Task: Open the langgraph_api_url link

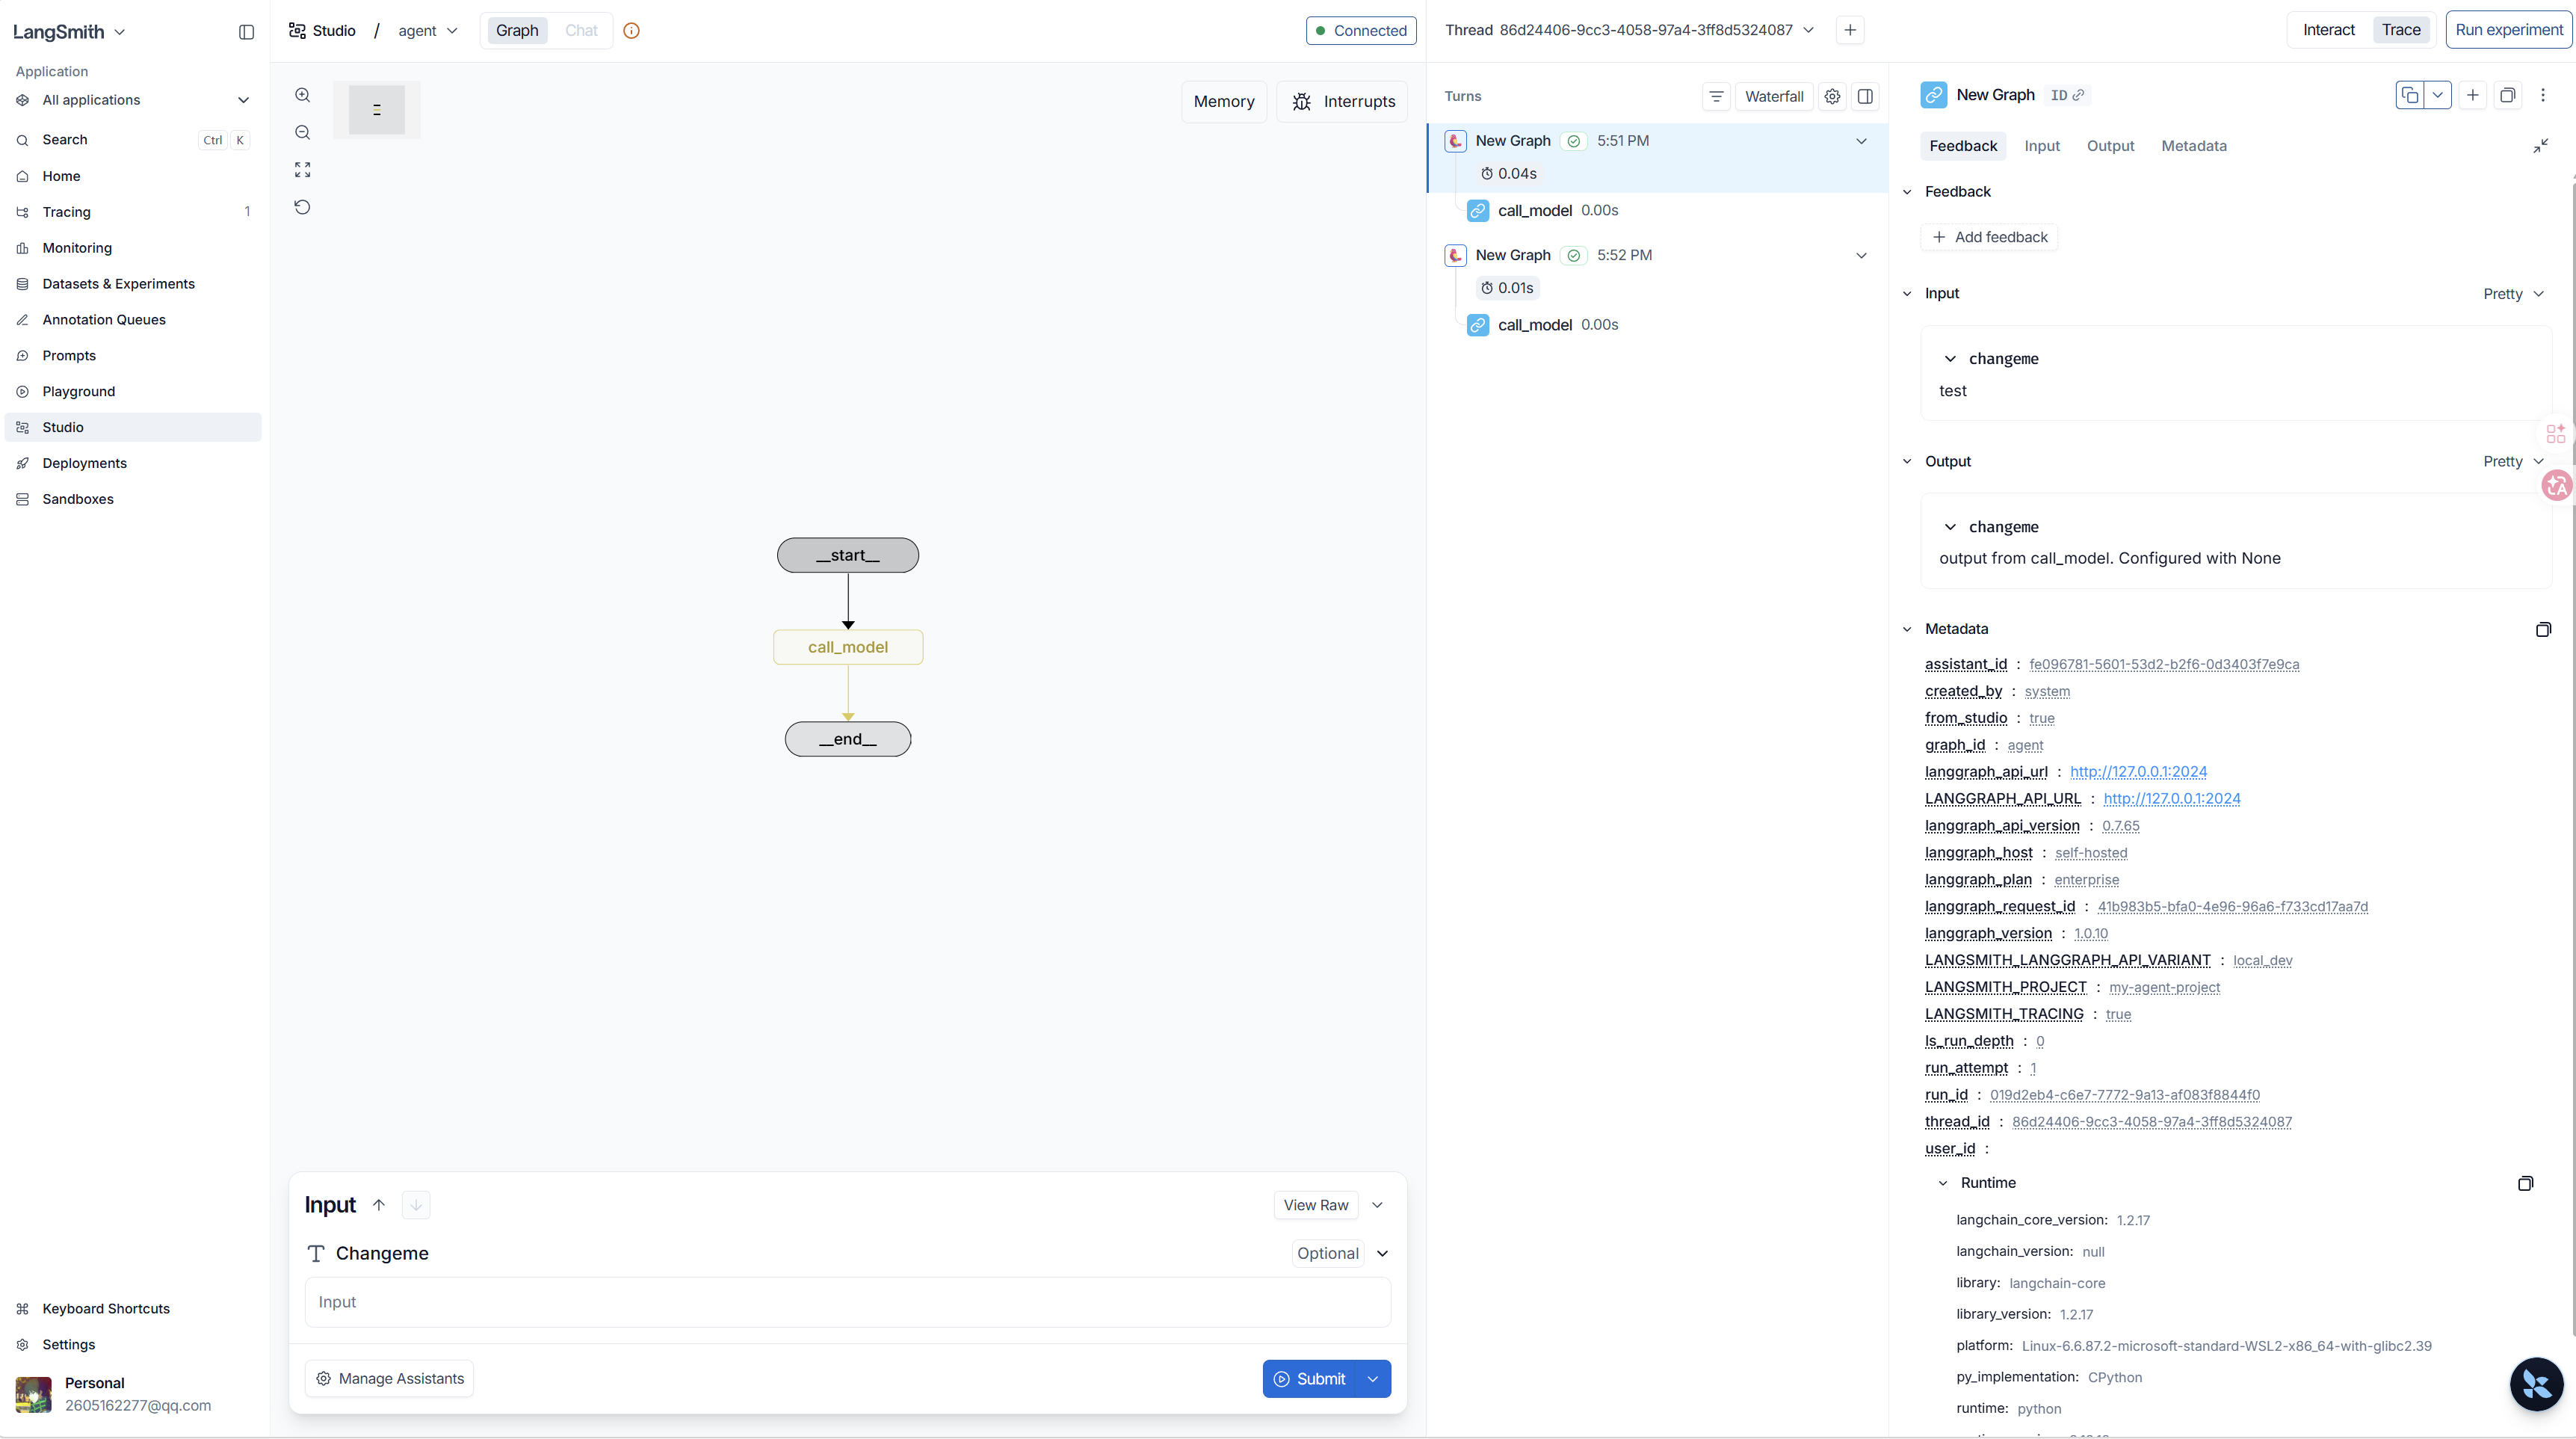Action: pyautogui.click(x=2138, y=772)
